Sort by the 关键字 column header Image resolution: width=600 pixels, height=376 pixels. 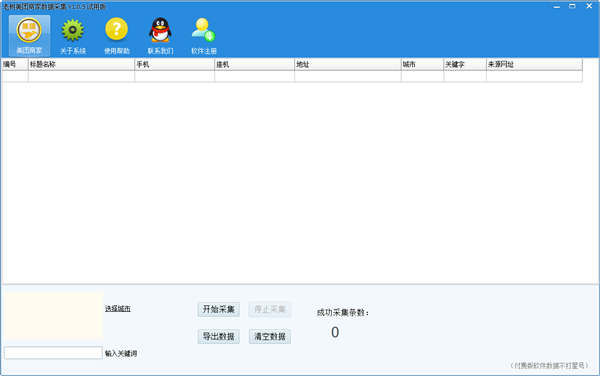465,64
